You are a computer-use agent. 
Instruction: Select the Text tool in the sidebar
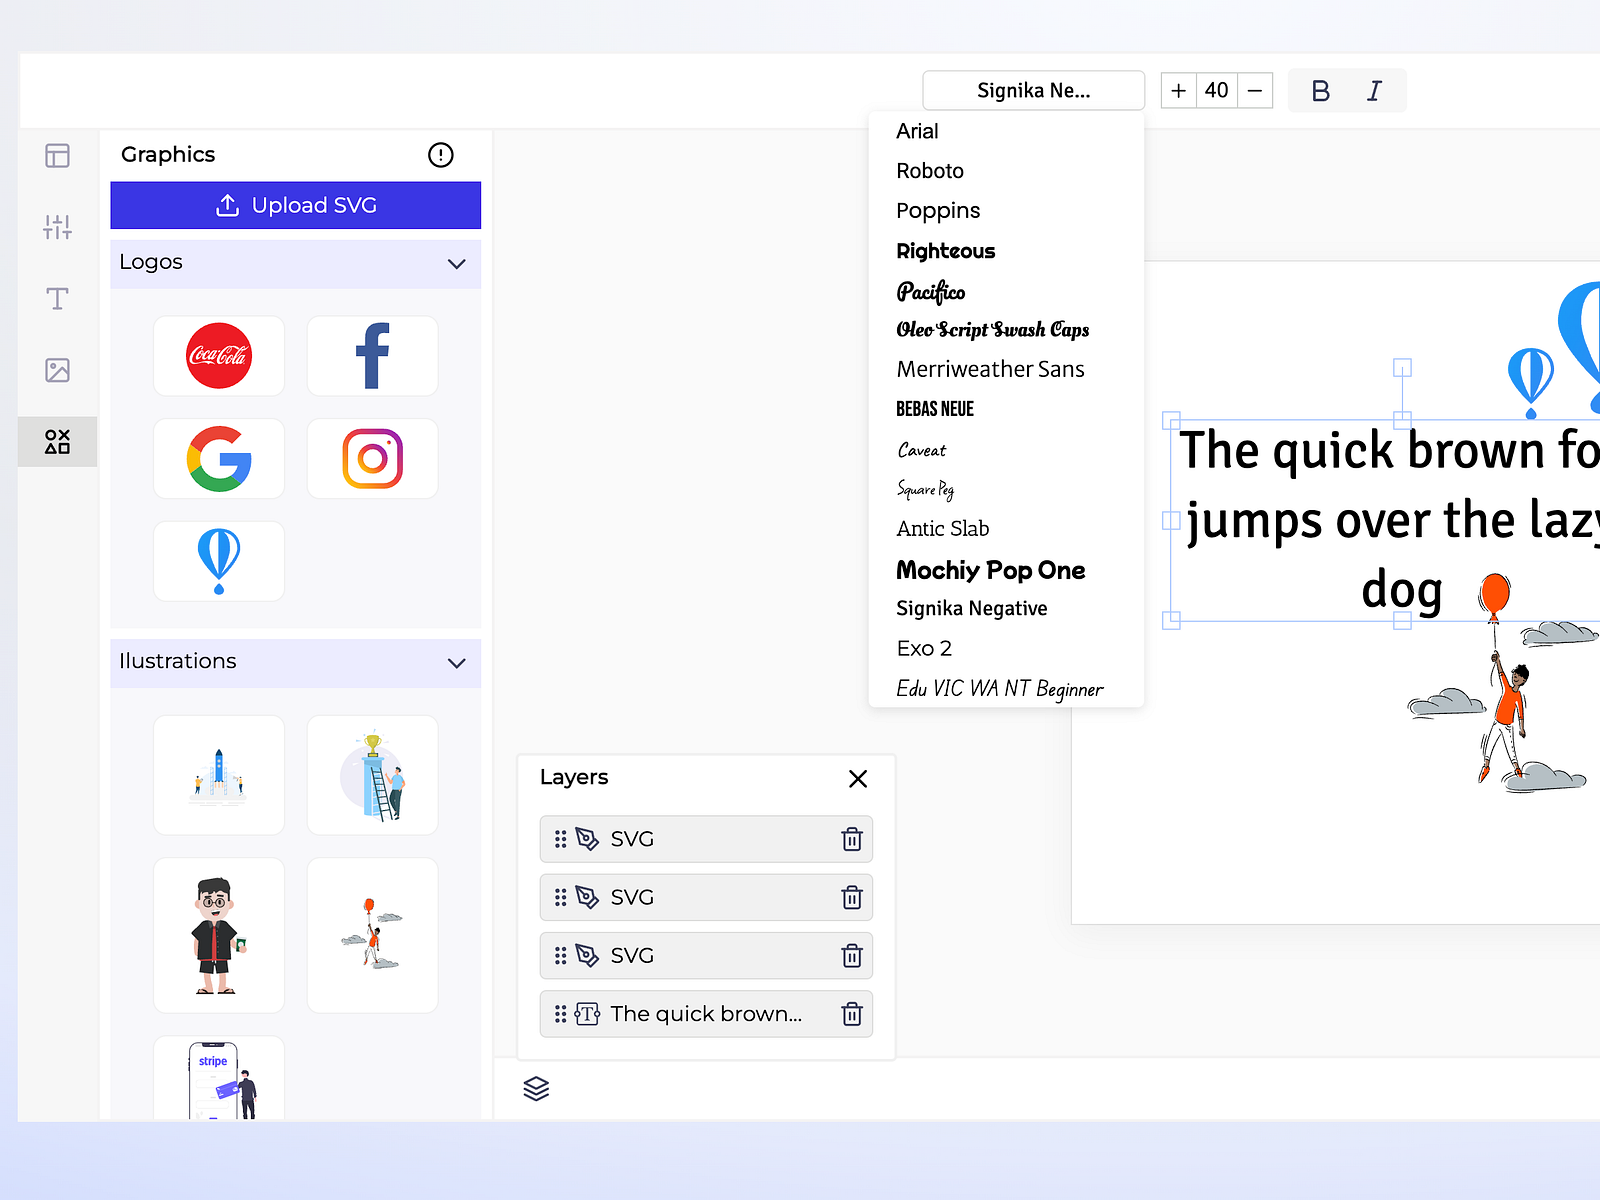tap(57, 298)
